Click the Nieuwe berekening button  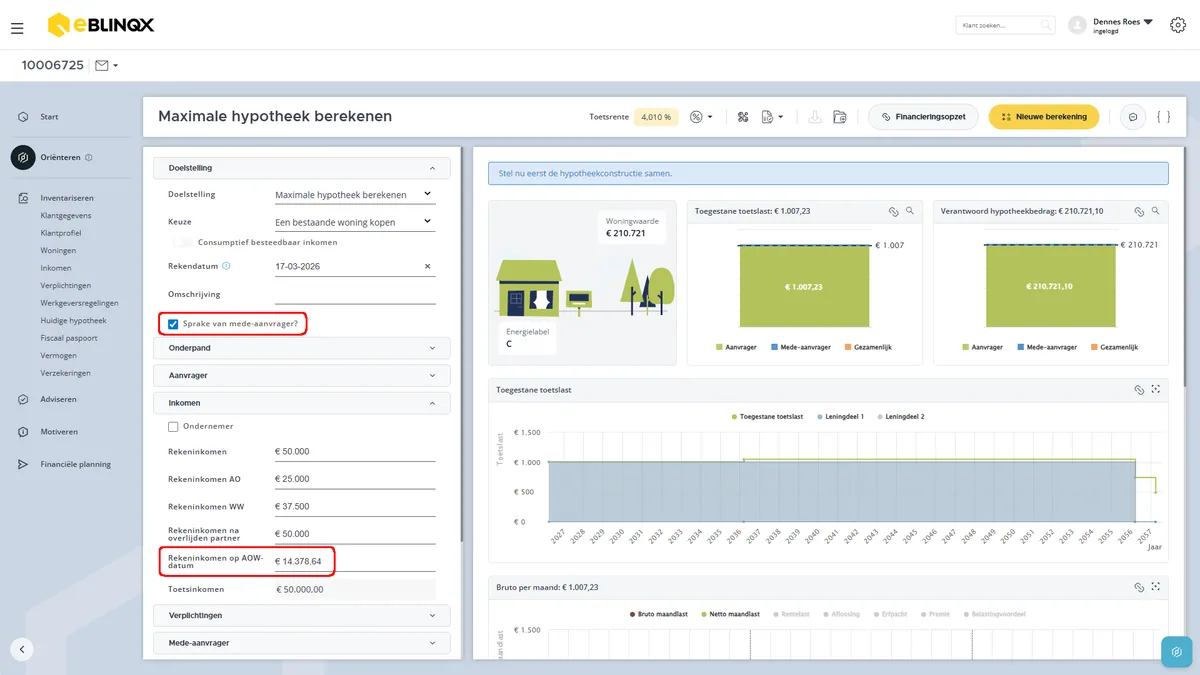point(1044,117)
